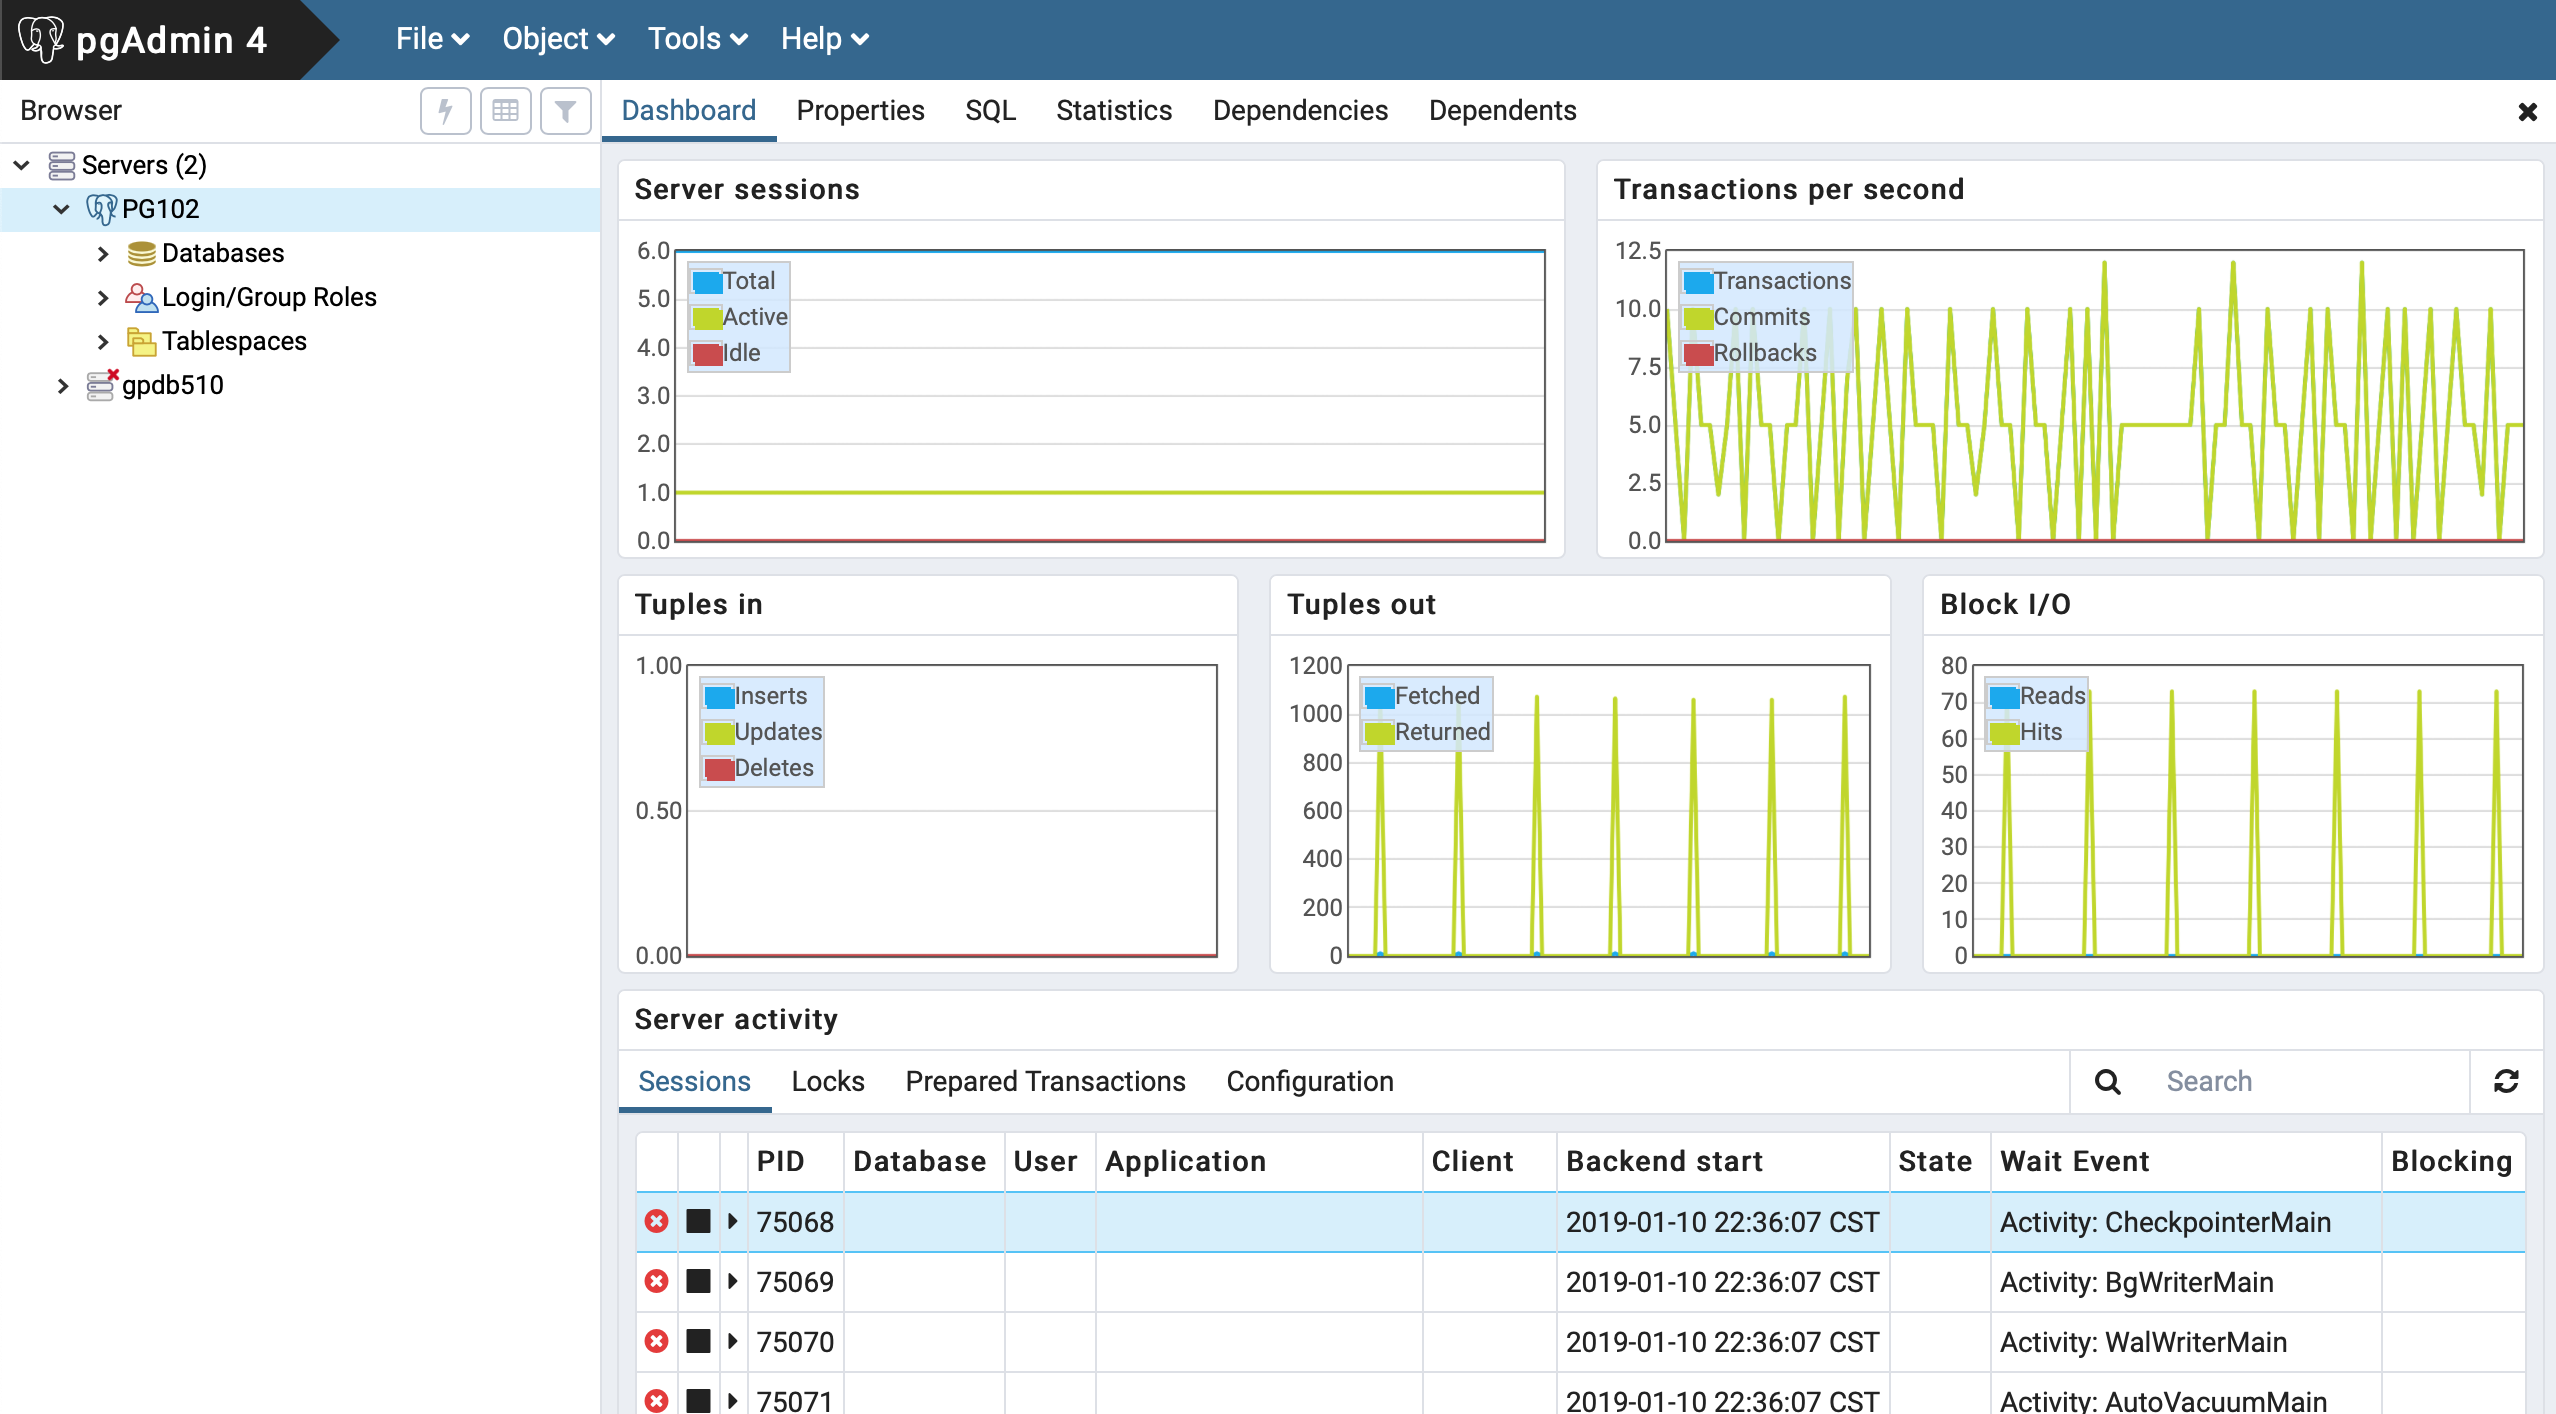Screen dimensions: 2556x1414
Task: Click the disconnected gpdb510 server icon
Action: [101, 385]
